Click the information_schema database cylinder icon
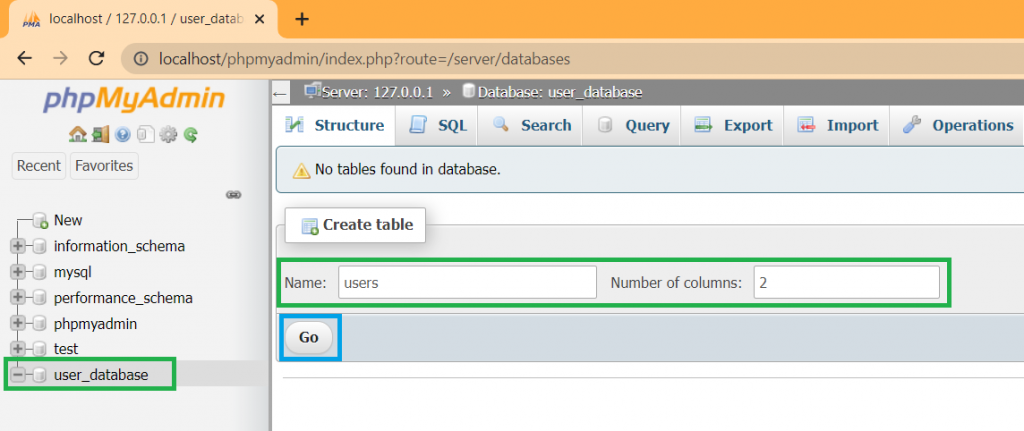This screenshot has width=1024, height=431. pos(39,246)
